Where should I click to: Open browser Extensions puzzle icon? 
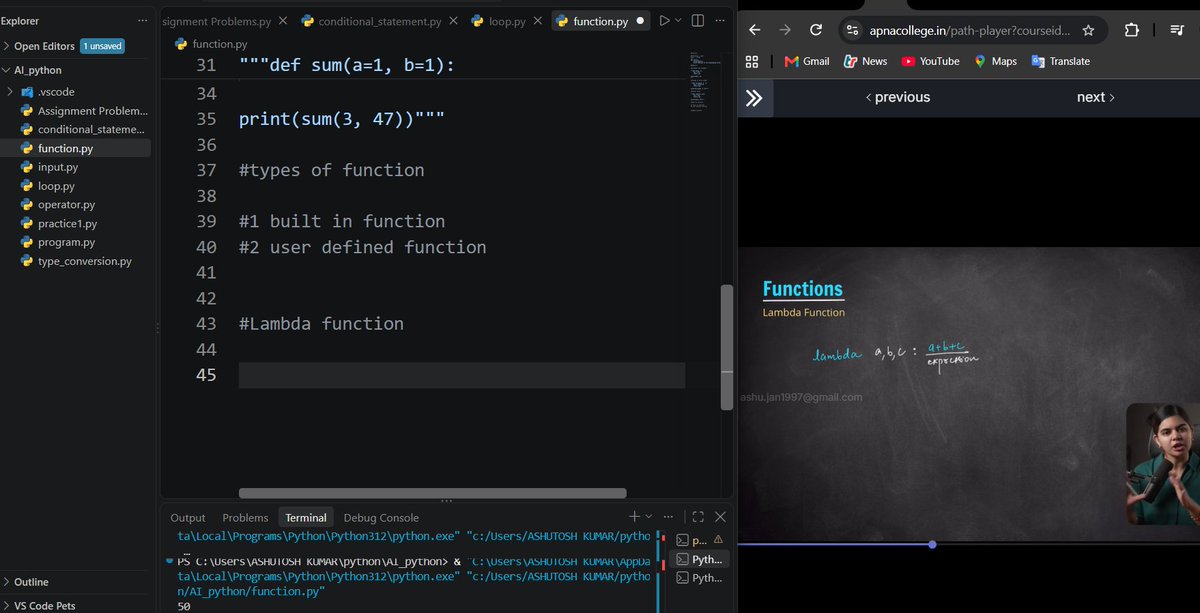[x=1132, y=30]
